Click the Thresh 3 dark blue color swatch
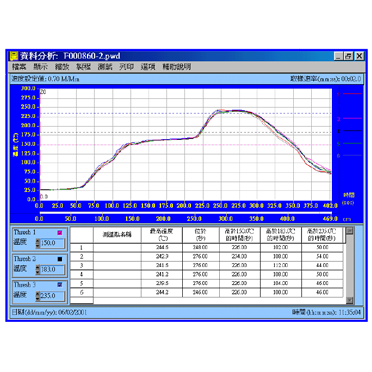This screenshot has height=372, width=372. pos(60,285)
